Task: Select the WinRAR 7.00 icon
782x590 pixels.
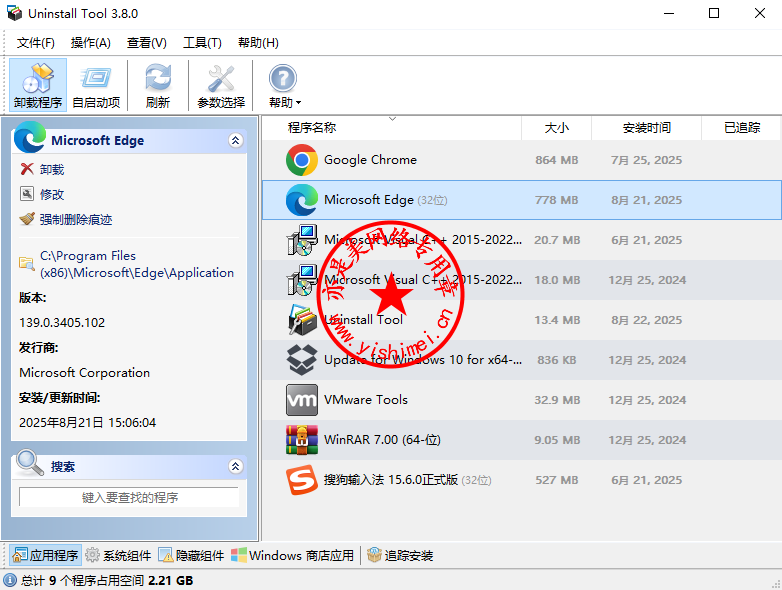Action: [302, 440]
